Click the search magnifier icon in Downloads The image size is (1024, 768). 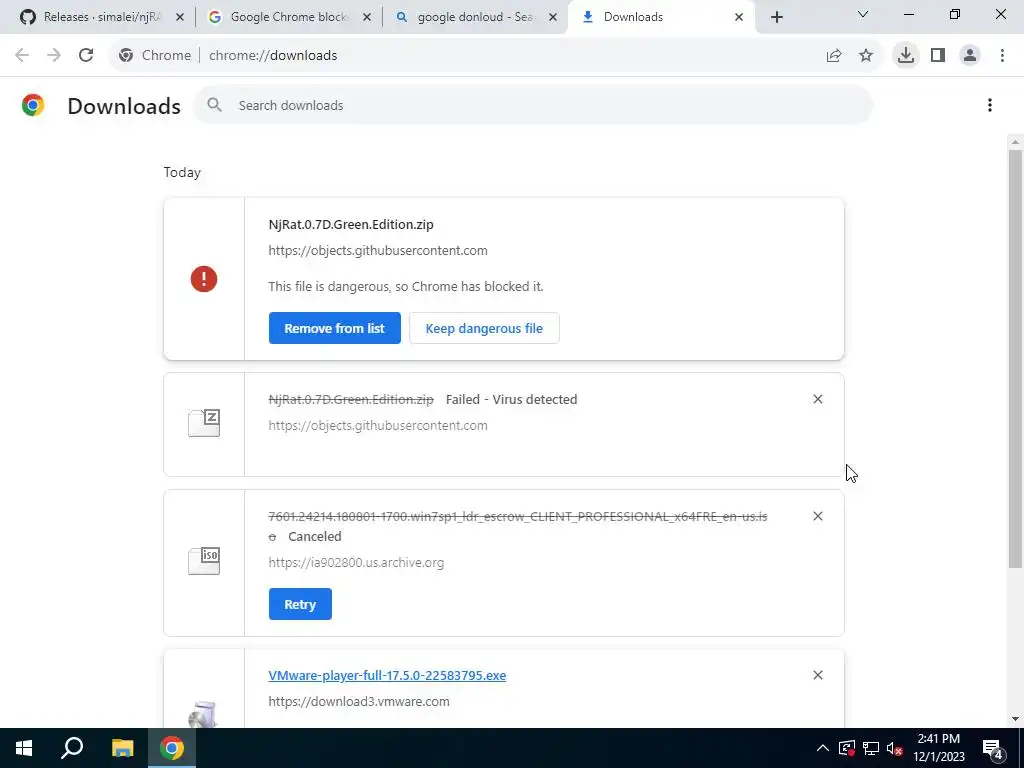[x=214, y=104]
